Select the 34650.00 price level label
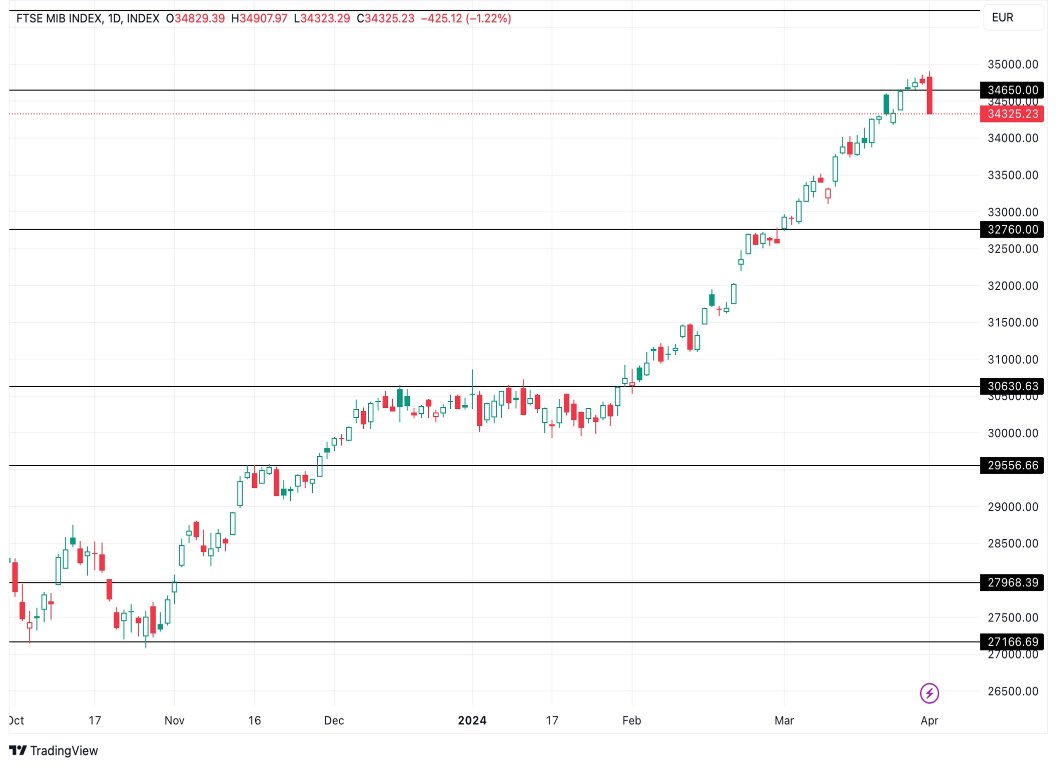This screenshot has width=1056, height=768. [x=1010, y=90]
